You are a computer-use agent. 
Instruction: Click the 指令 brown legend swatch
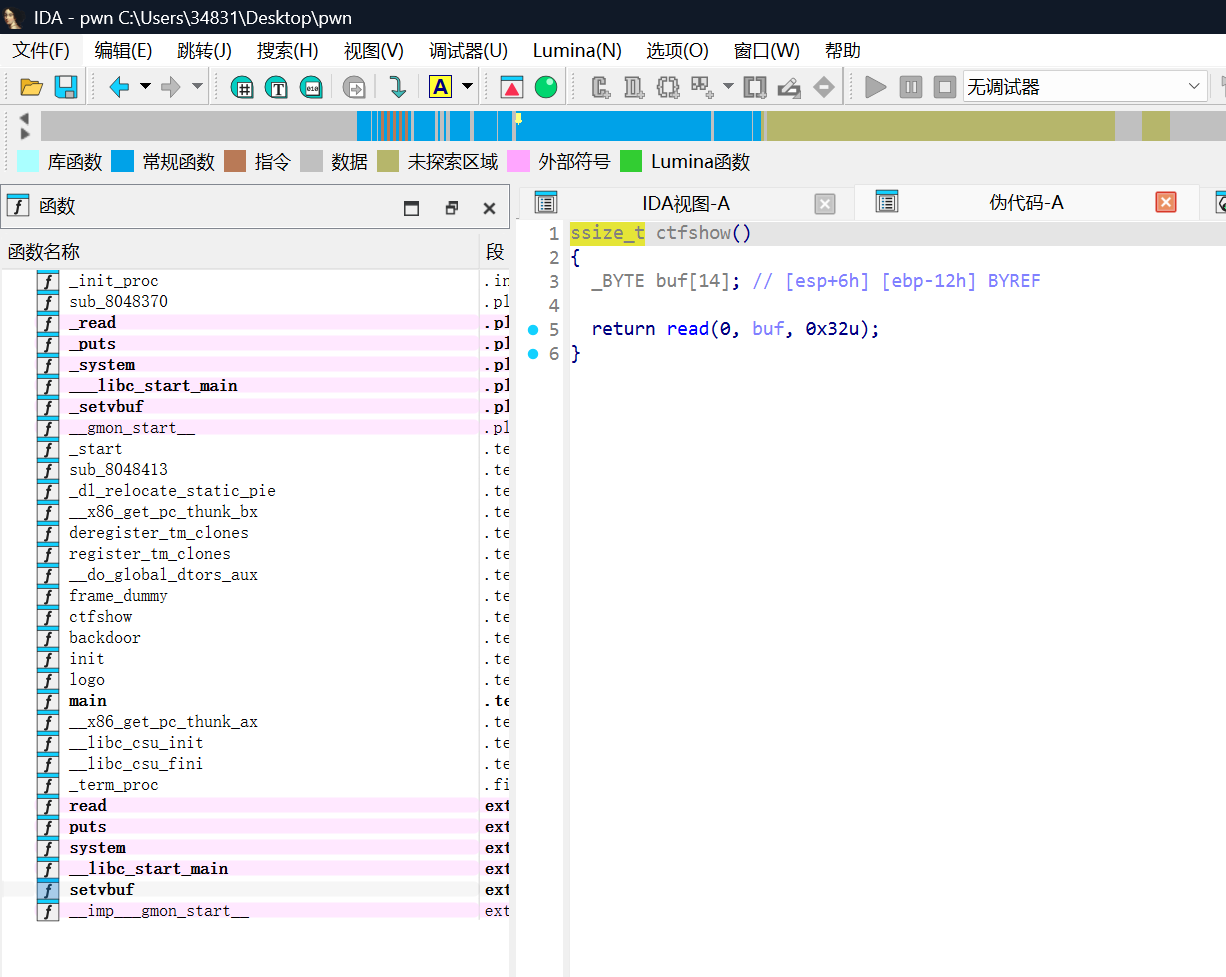click(x=235, y=161)
